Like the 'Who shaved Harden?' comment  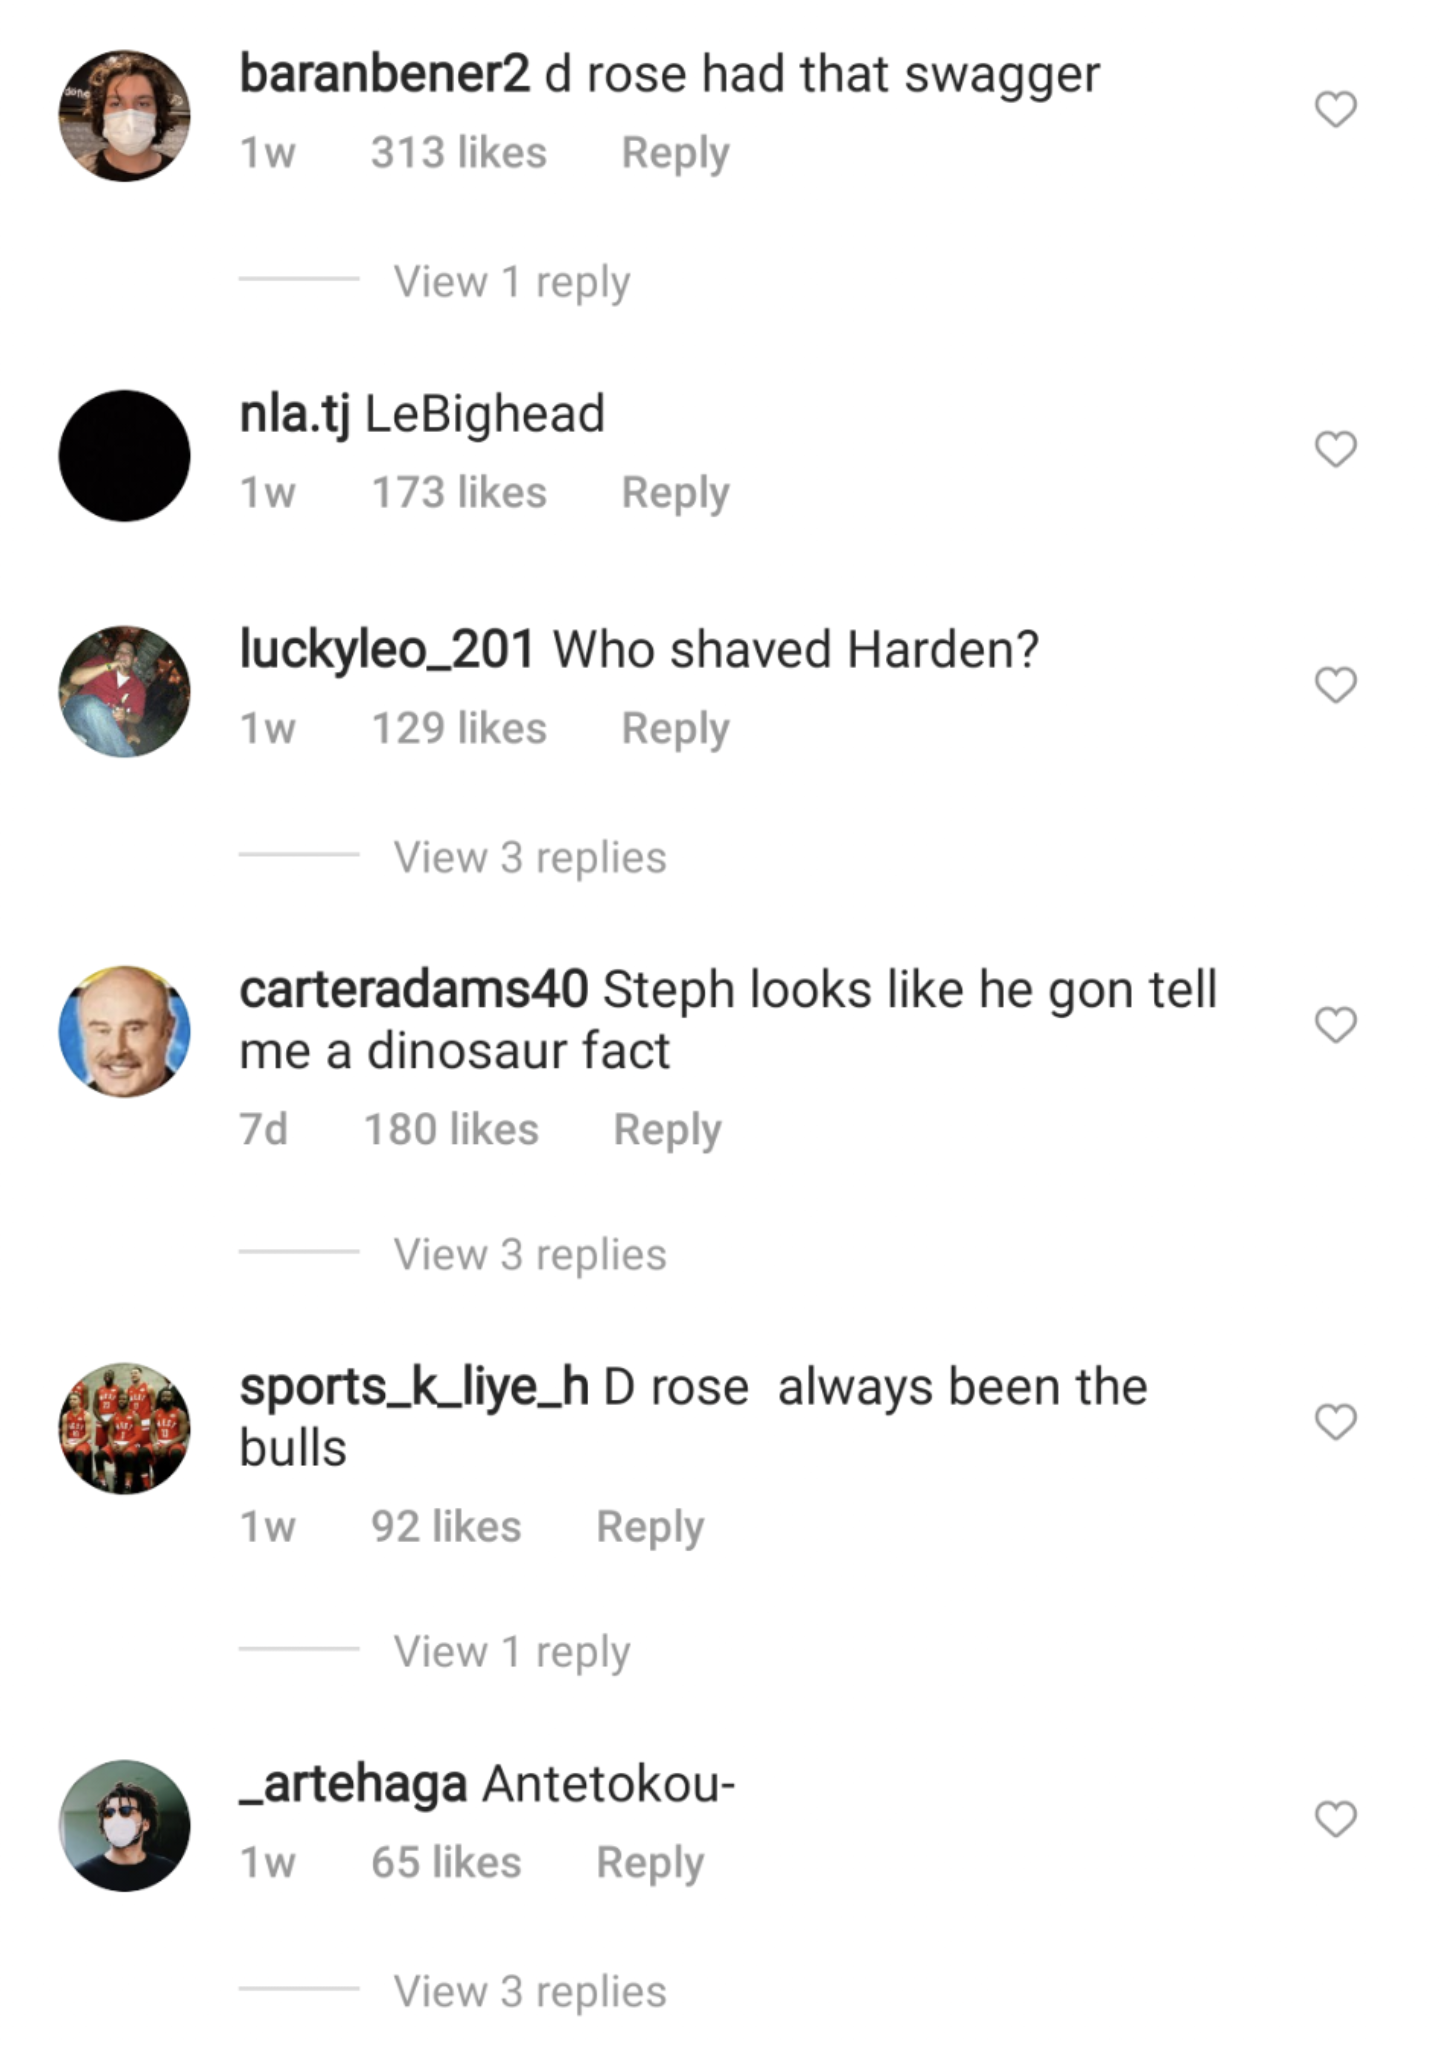(x=1335, y=685)
